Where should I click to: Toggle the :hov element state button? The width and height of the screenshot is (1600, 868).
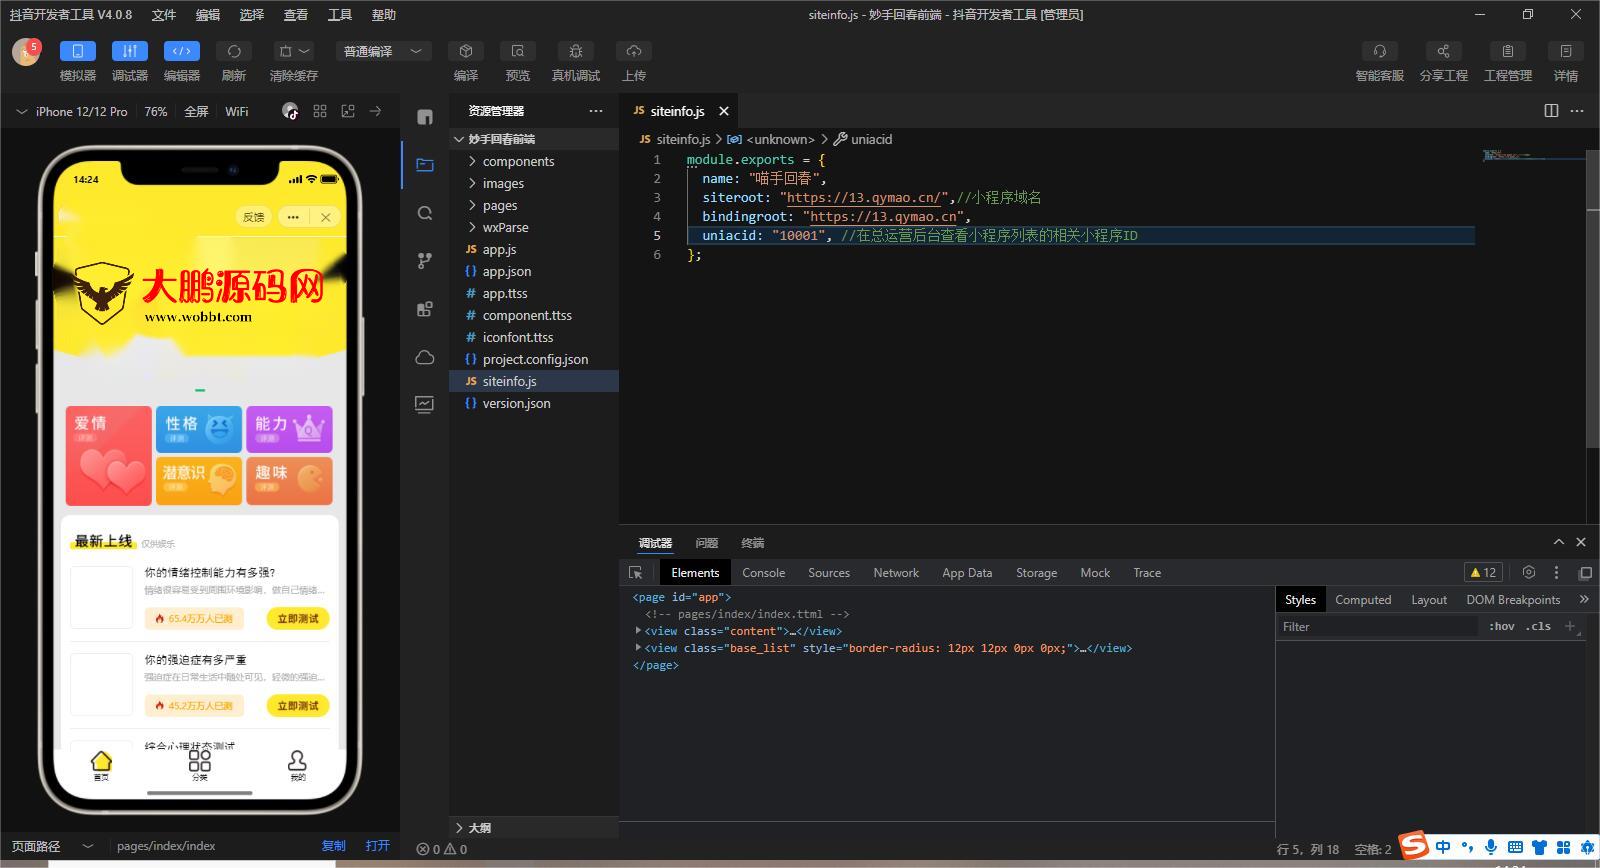coord(1501,627)
